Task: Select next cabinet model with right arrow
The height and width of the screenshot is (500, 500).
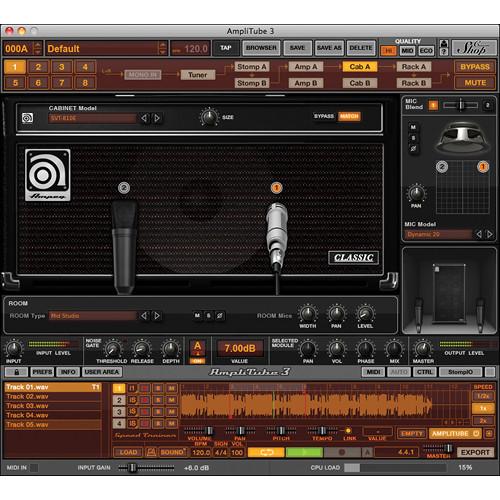Action: [x=156, y=118]
